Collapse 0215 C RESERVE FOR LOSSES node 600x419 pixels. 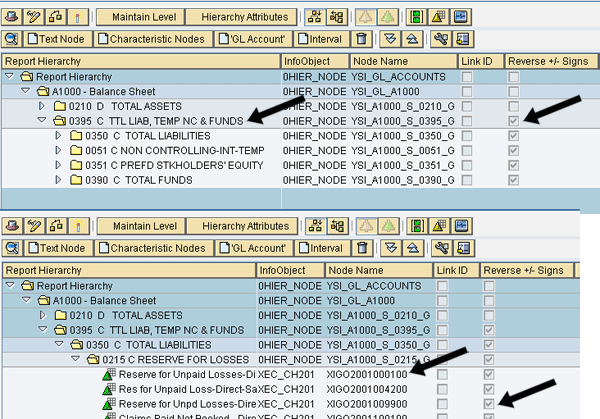75,358
